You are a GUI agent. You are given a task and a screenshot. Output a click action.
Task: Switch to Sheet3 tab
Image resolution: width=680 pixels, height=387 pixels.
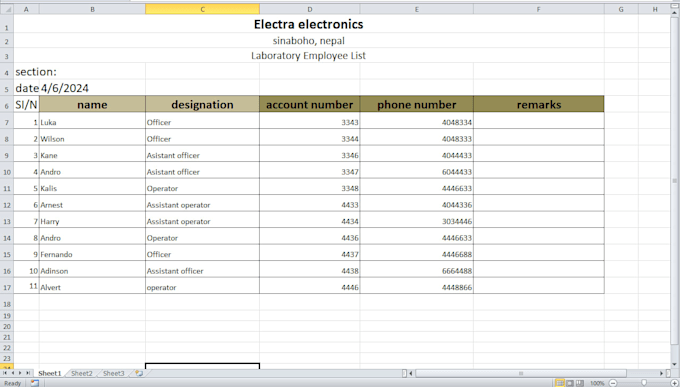click(114, 373)
